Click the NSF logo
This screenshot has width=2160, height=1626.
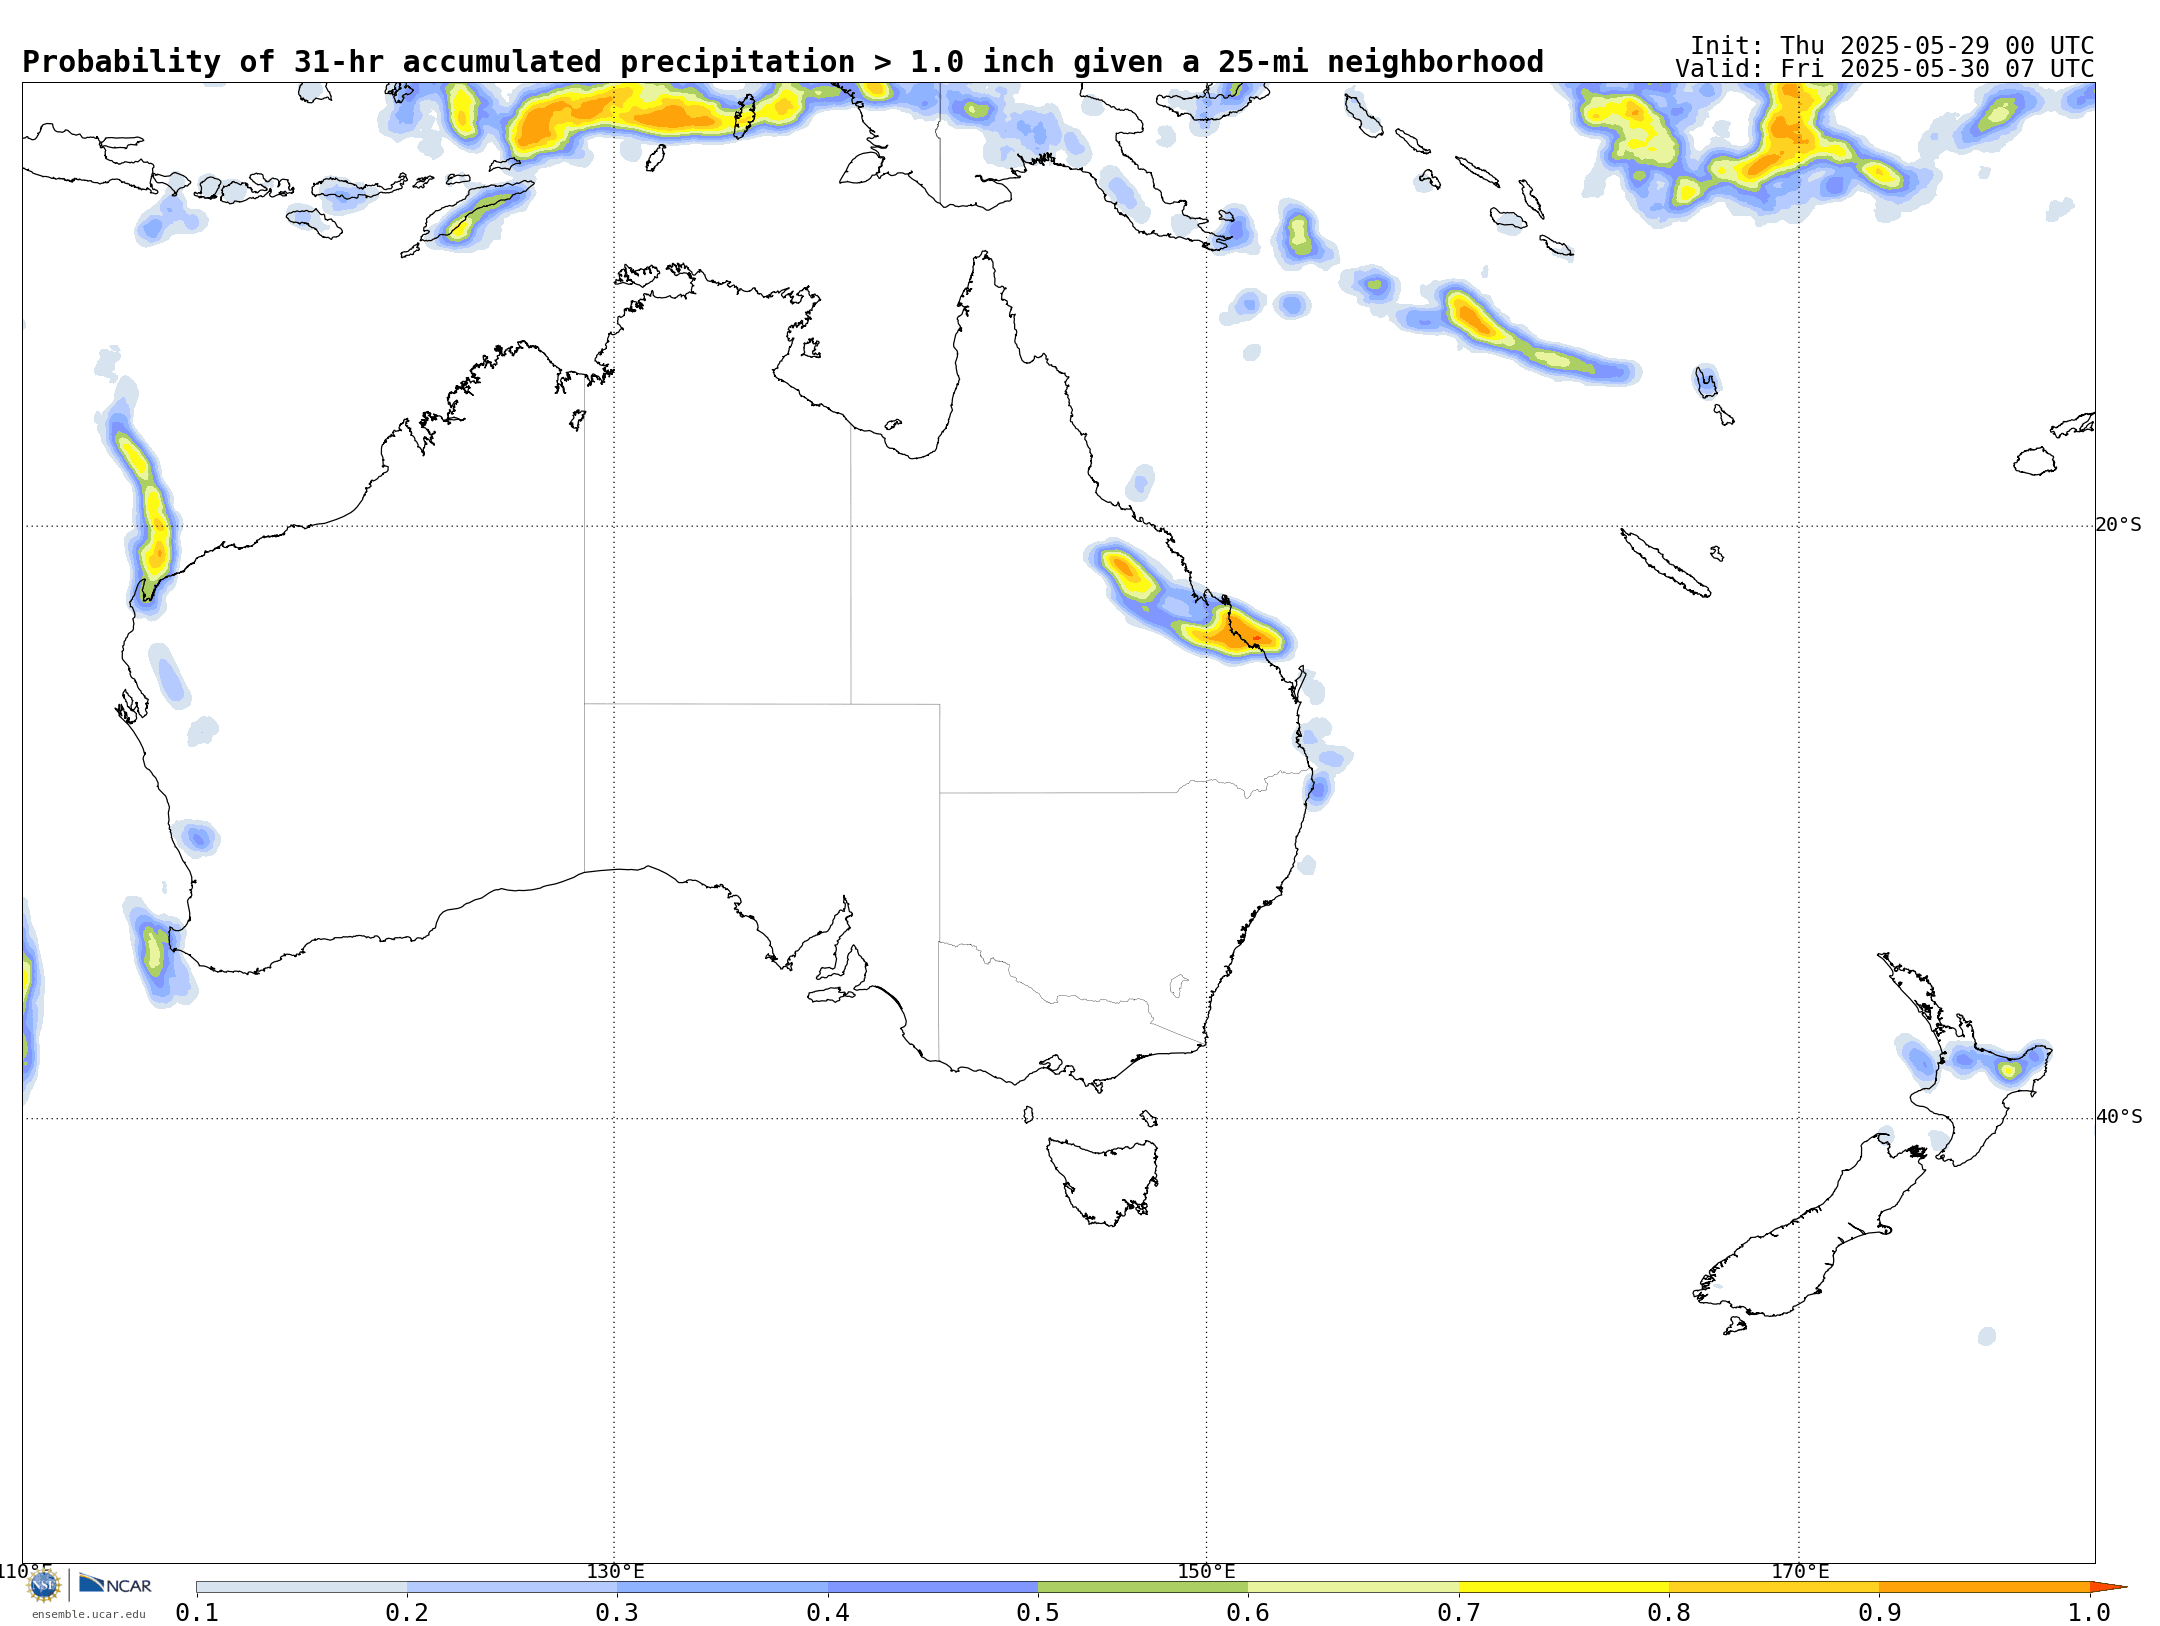point(44,1585)
